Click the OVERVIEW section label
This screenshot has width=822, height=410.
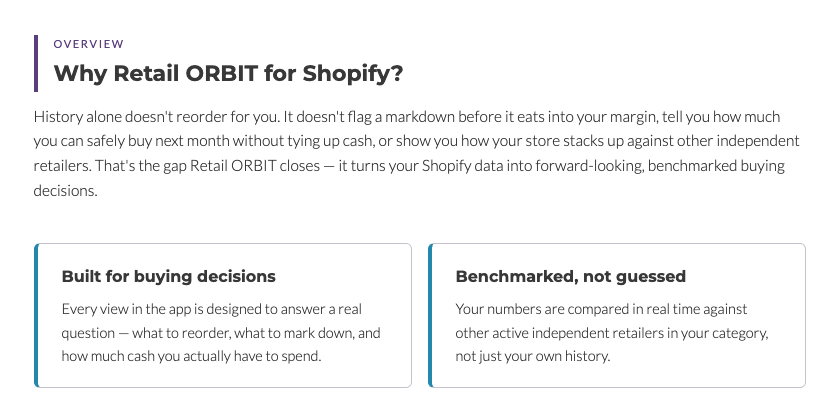point(89,44)
